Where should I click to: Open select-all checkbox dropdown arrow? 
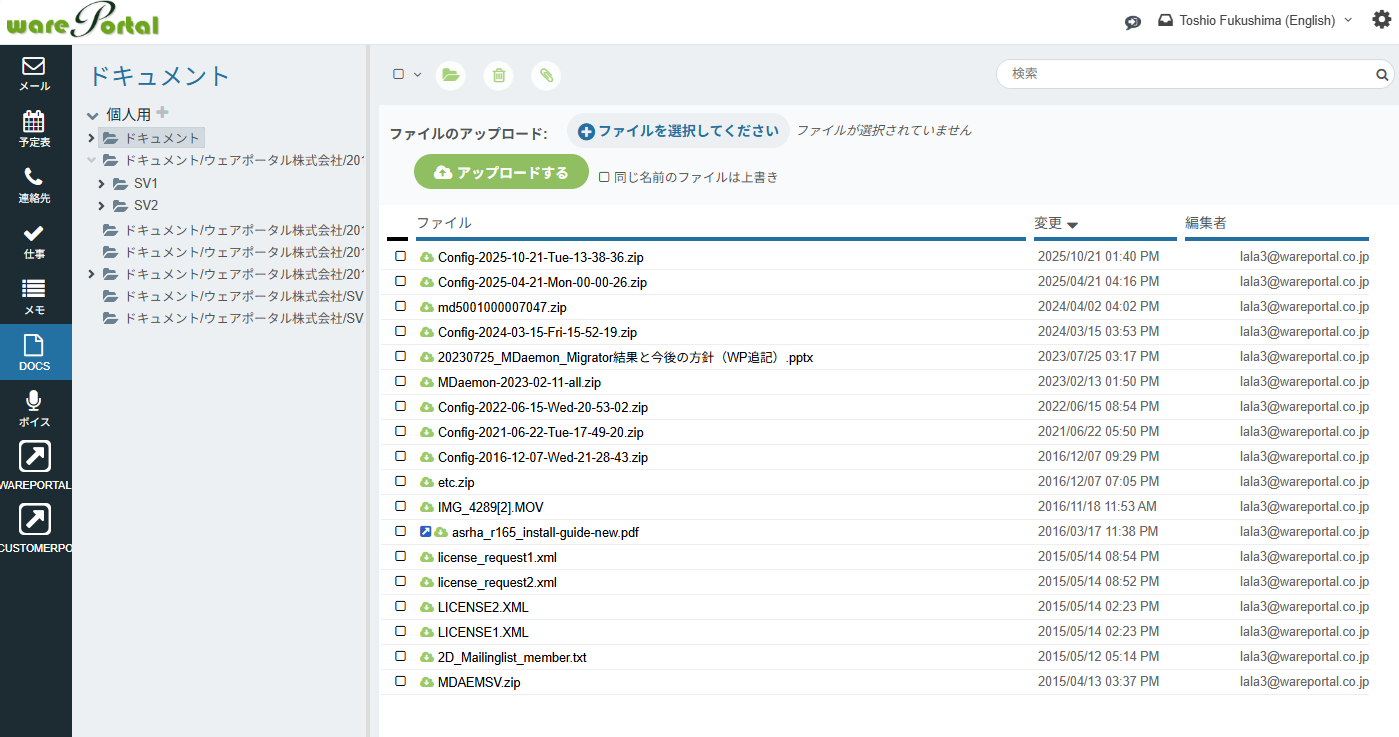tap(418, 75)
